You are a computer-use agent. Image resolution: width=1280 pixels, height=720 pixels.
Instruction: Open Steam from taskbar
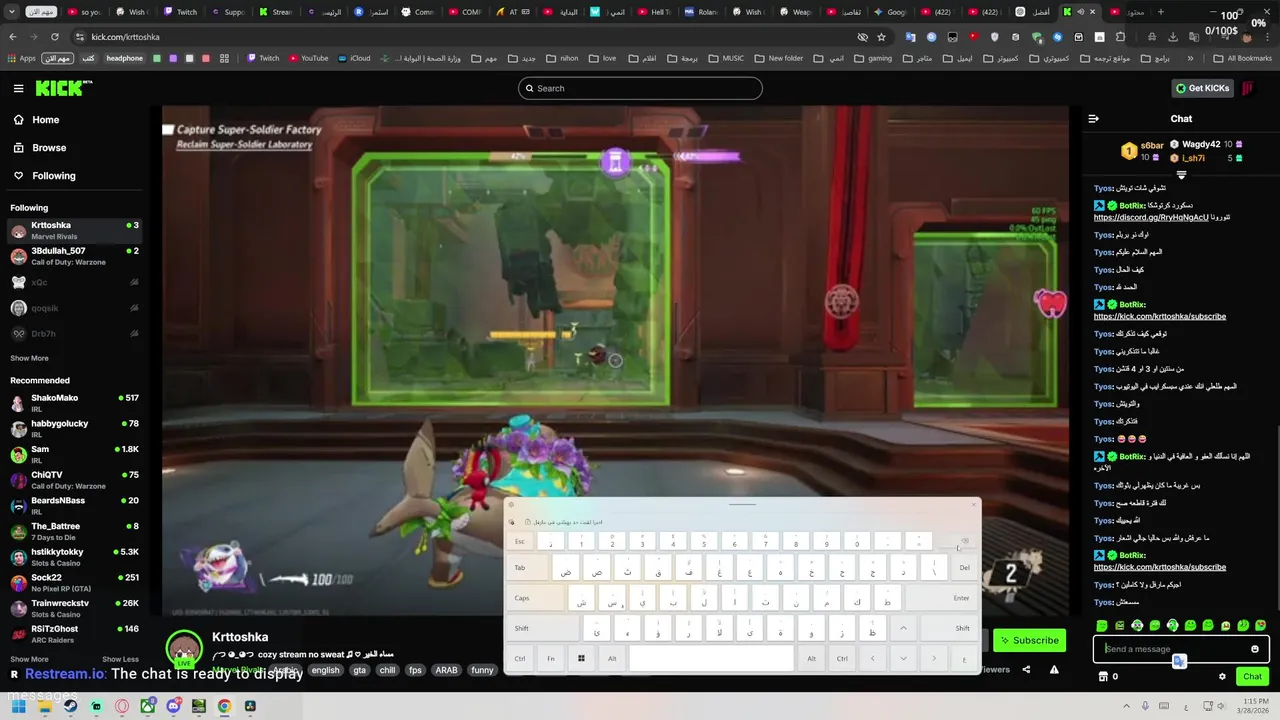70,706
